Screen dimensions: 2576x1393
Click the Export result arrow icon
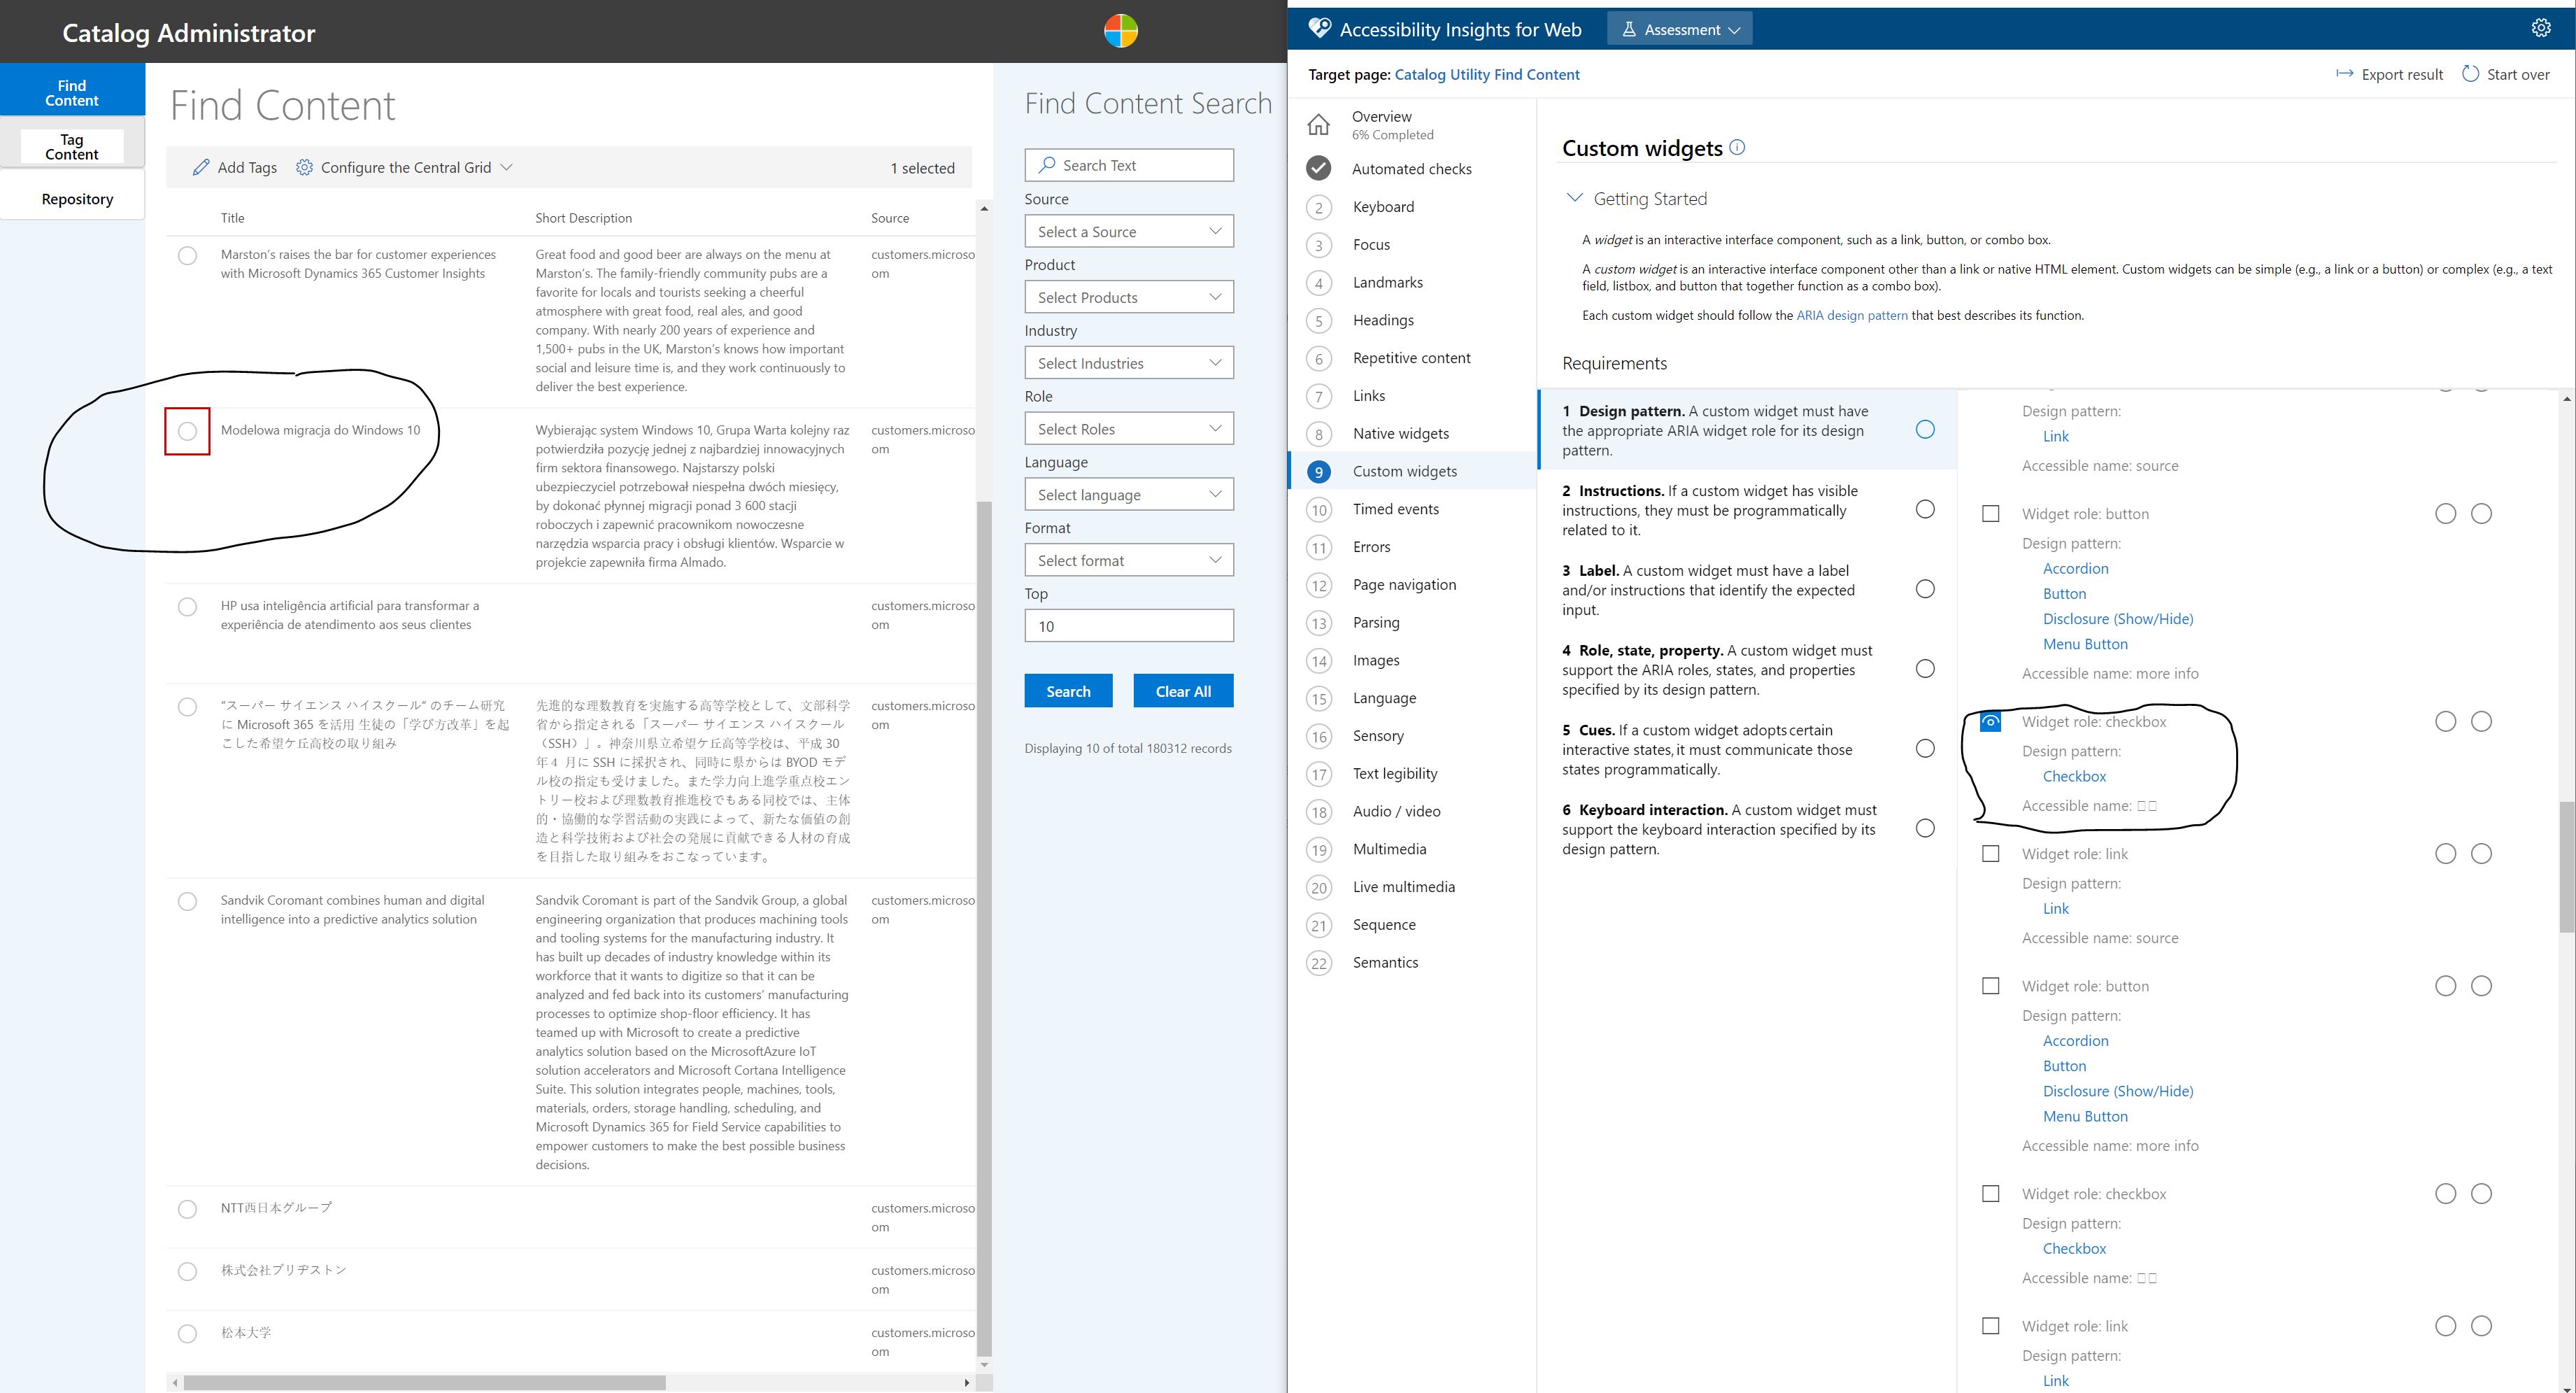pyautogui.click(x=2344, y=74)
